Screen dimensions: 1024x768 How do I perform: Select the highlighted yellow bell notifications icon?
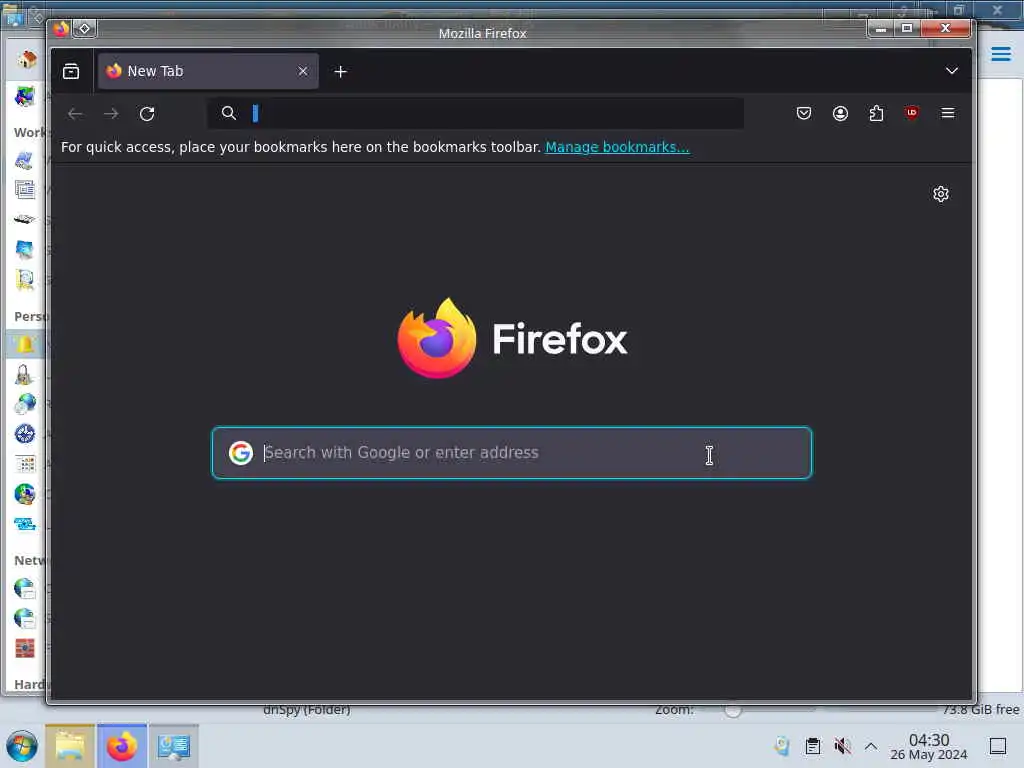(x=25, y=344)
